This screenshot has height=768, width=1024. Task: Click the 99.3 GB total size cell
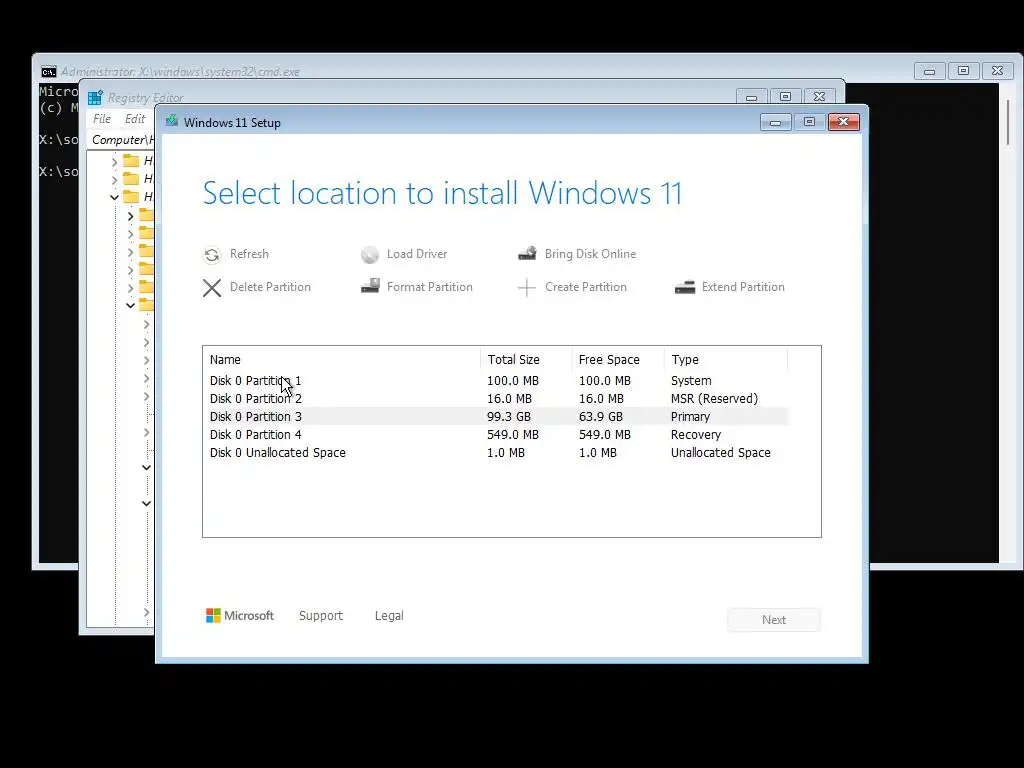coord(509,417)
